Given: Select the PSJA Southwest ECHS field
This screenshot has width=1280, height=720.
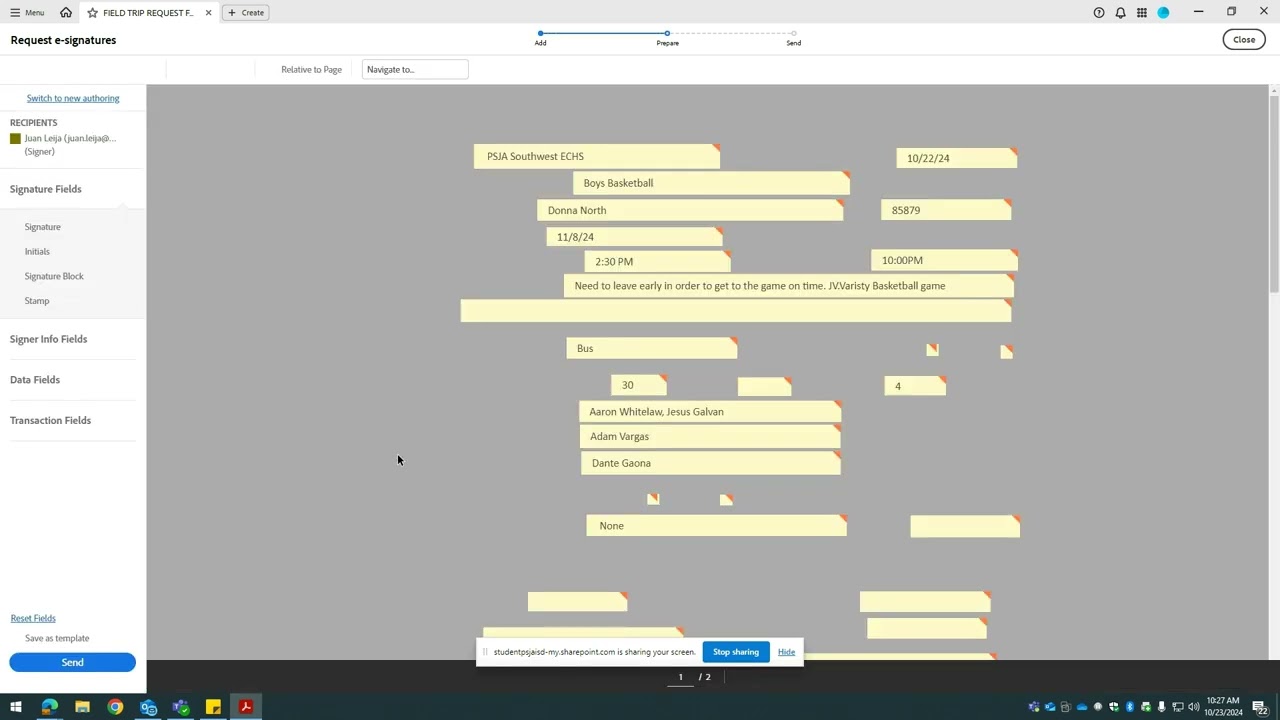Looking at the screenshot, I should 597,157.
